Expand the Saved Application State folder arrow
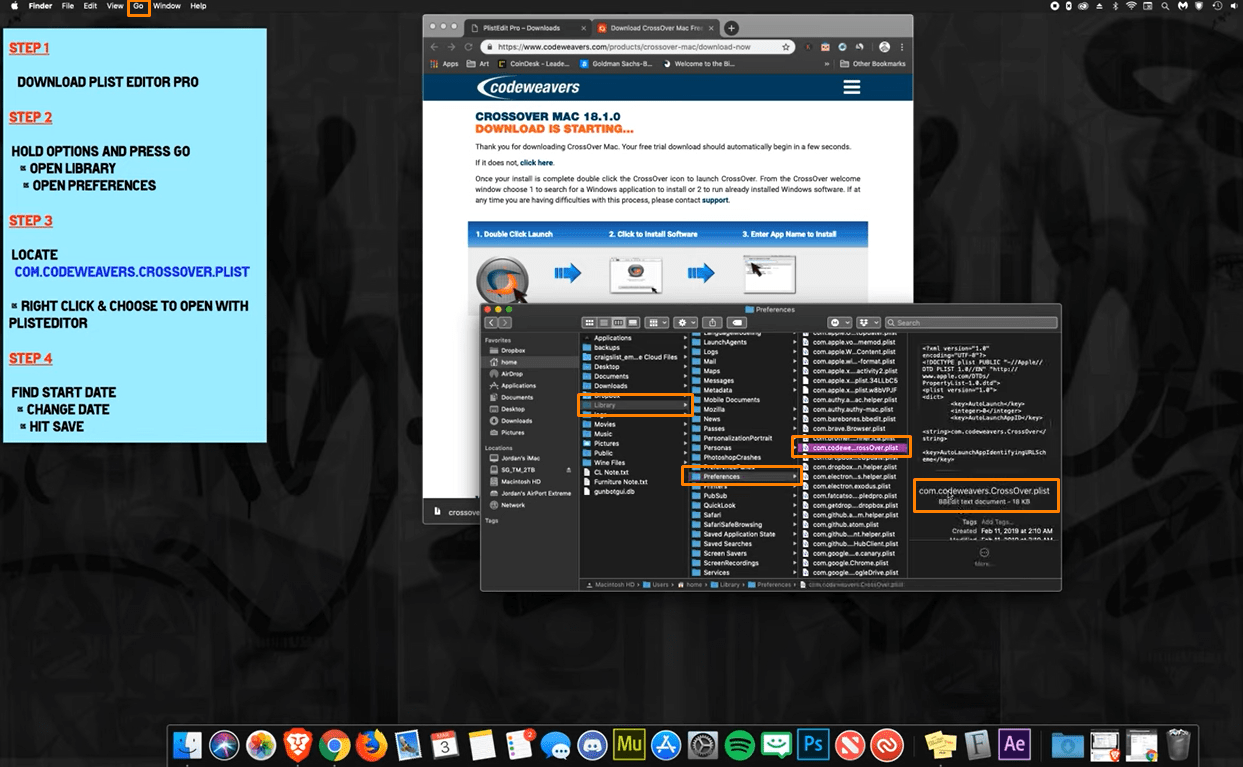The width and height of the screenshot is (1243, 767). click(x=796, y=534)
